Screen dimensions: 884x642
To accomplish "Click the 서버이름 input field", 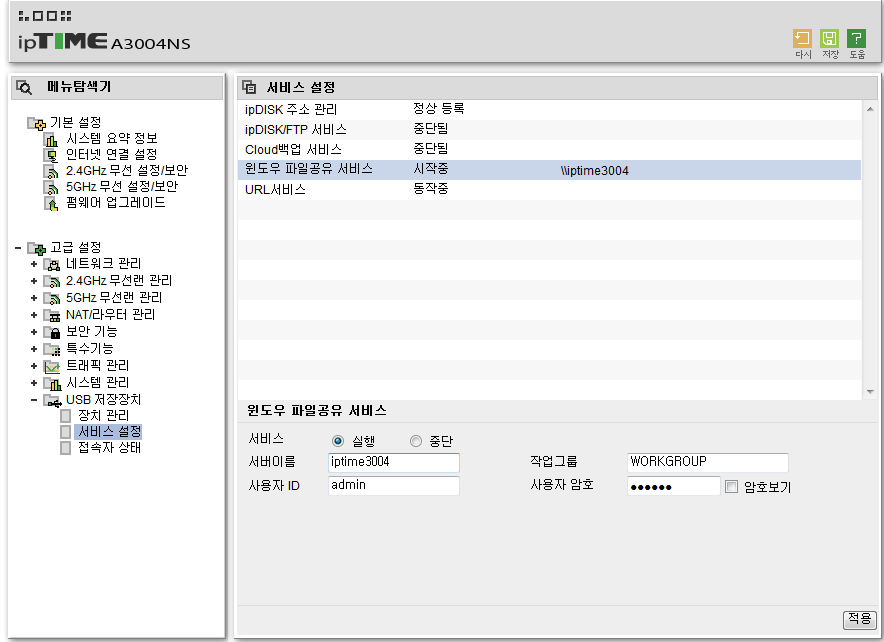I will click(x=394, y=462).
